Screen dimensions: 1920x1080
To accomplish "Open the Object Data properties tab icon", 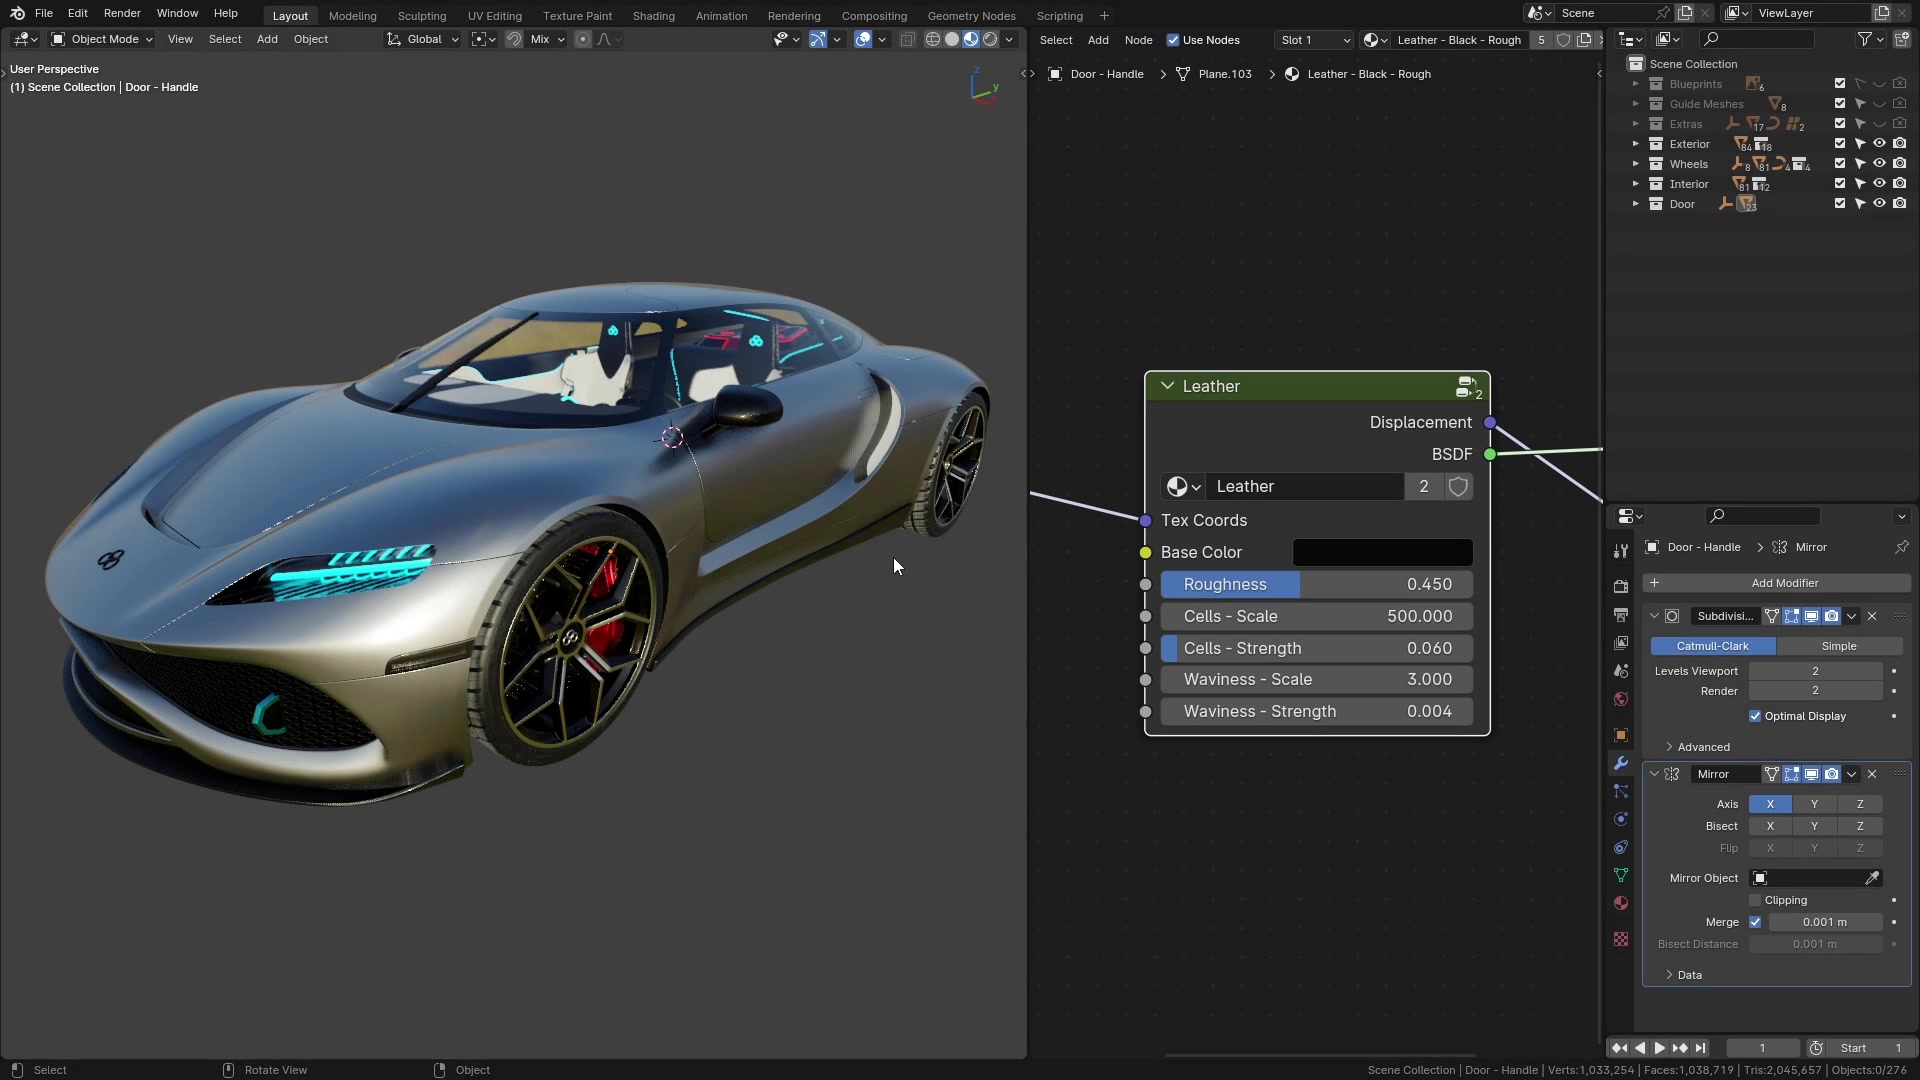I will tap(1621, 875).
